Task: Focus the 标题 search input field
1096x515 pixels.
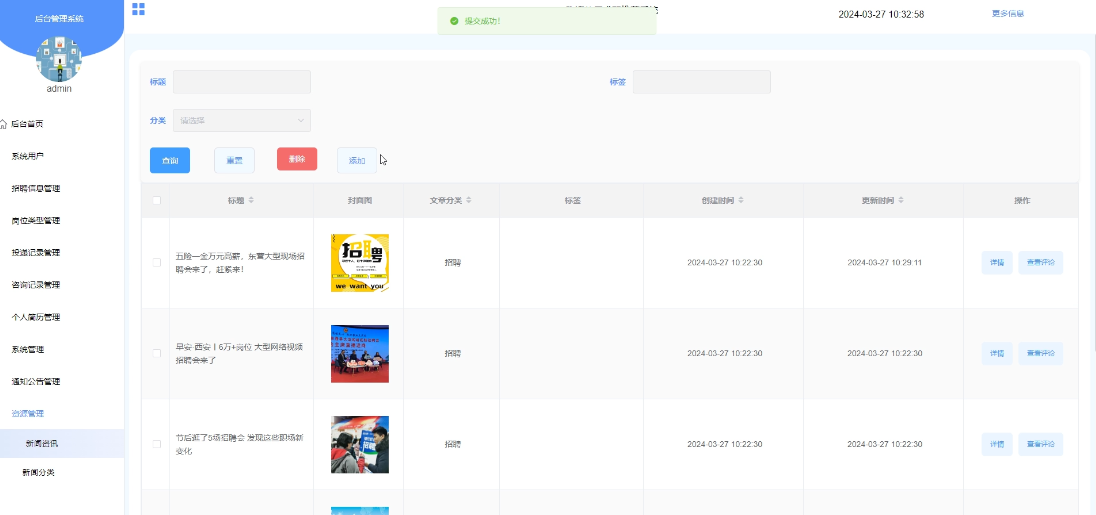Action: 242,82
